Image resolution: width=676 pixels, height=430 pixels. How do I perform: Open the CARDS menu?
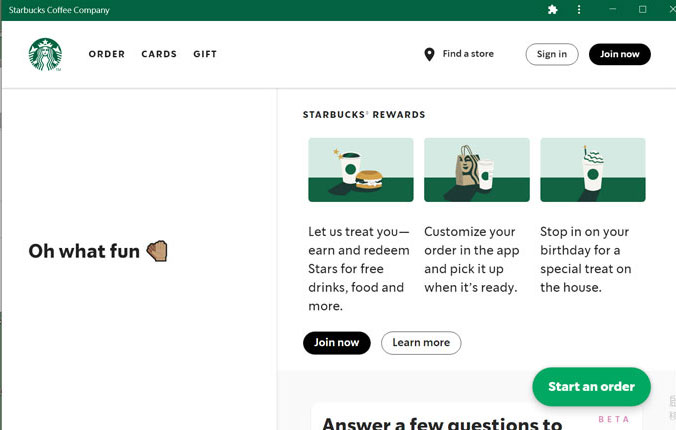point(159,54)
